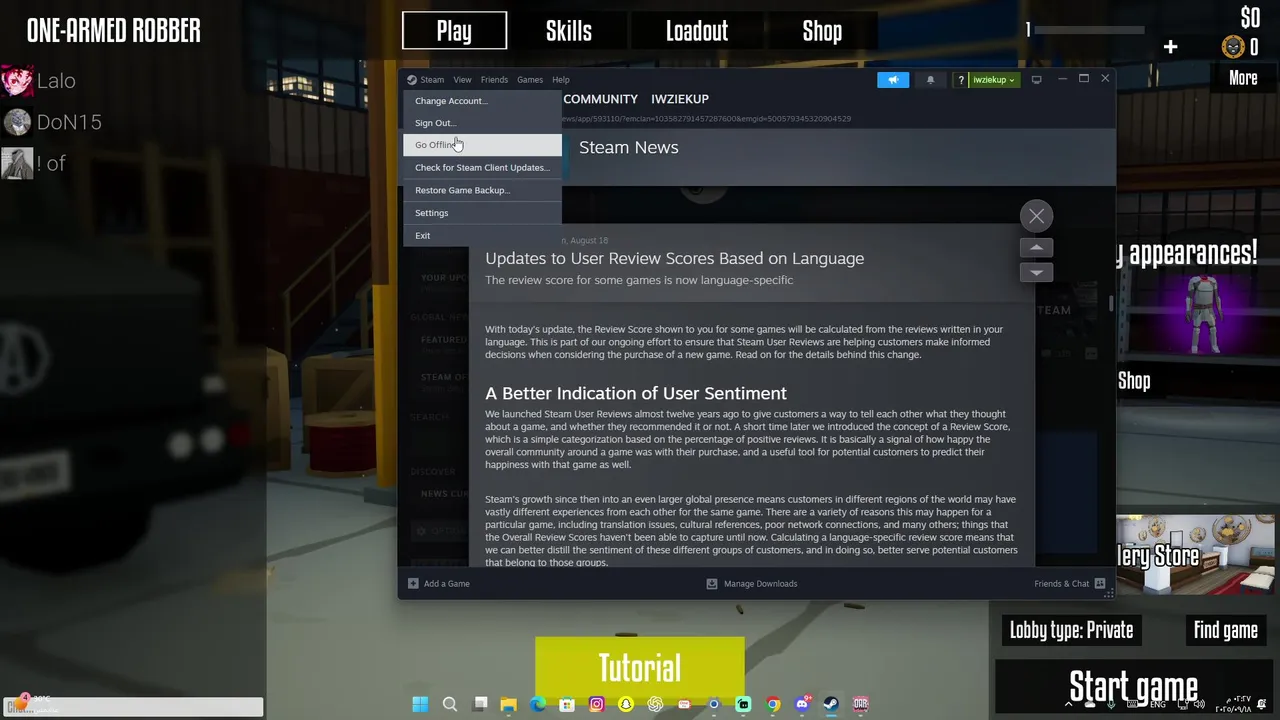This screenshot has width=1280, height=720.
Task: Select Check for Steam Client Updates...
Action: pyautogui.click(x=482, y=168)
